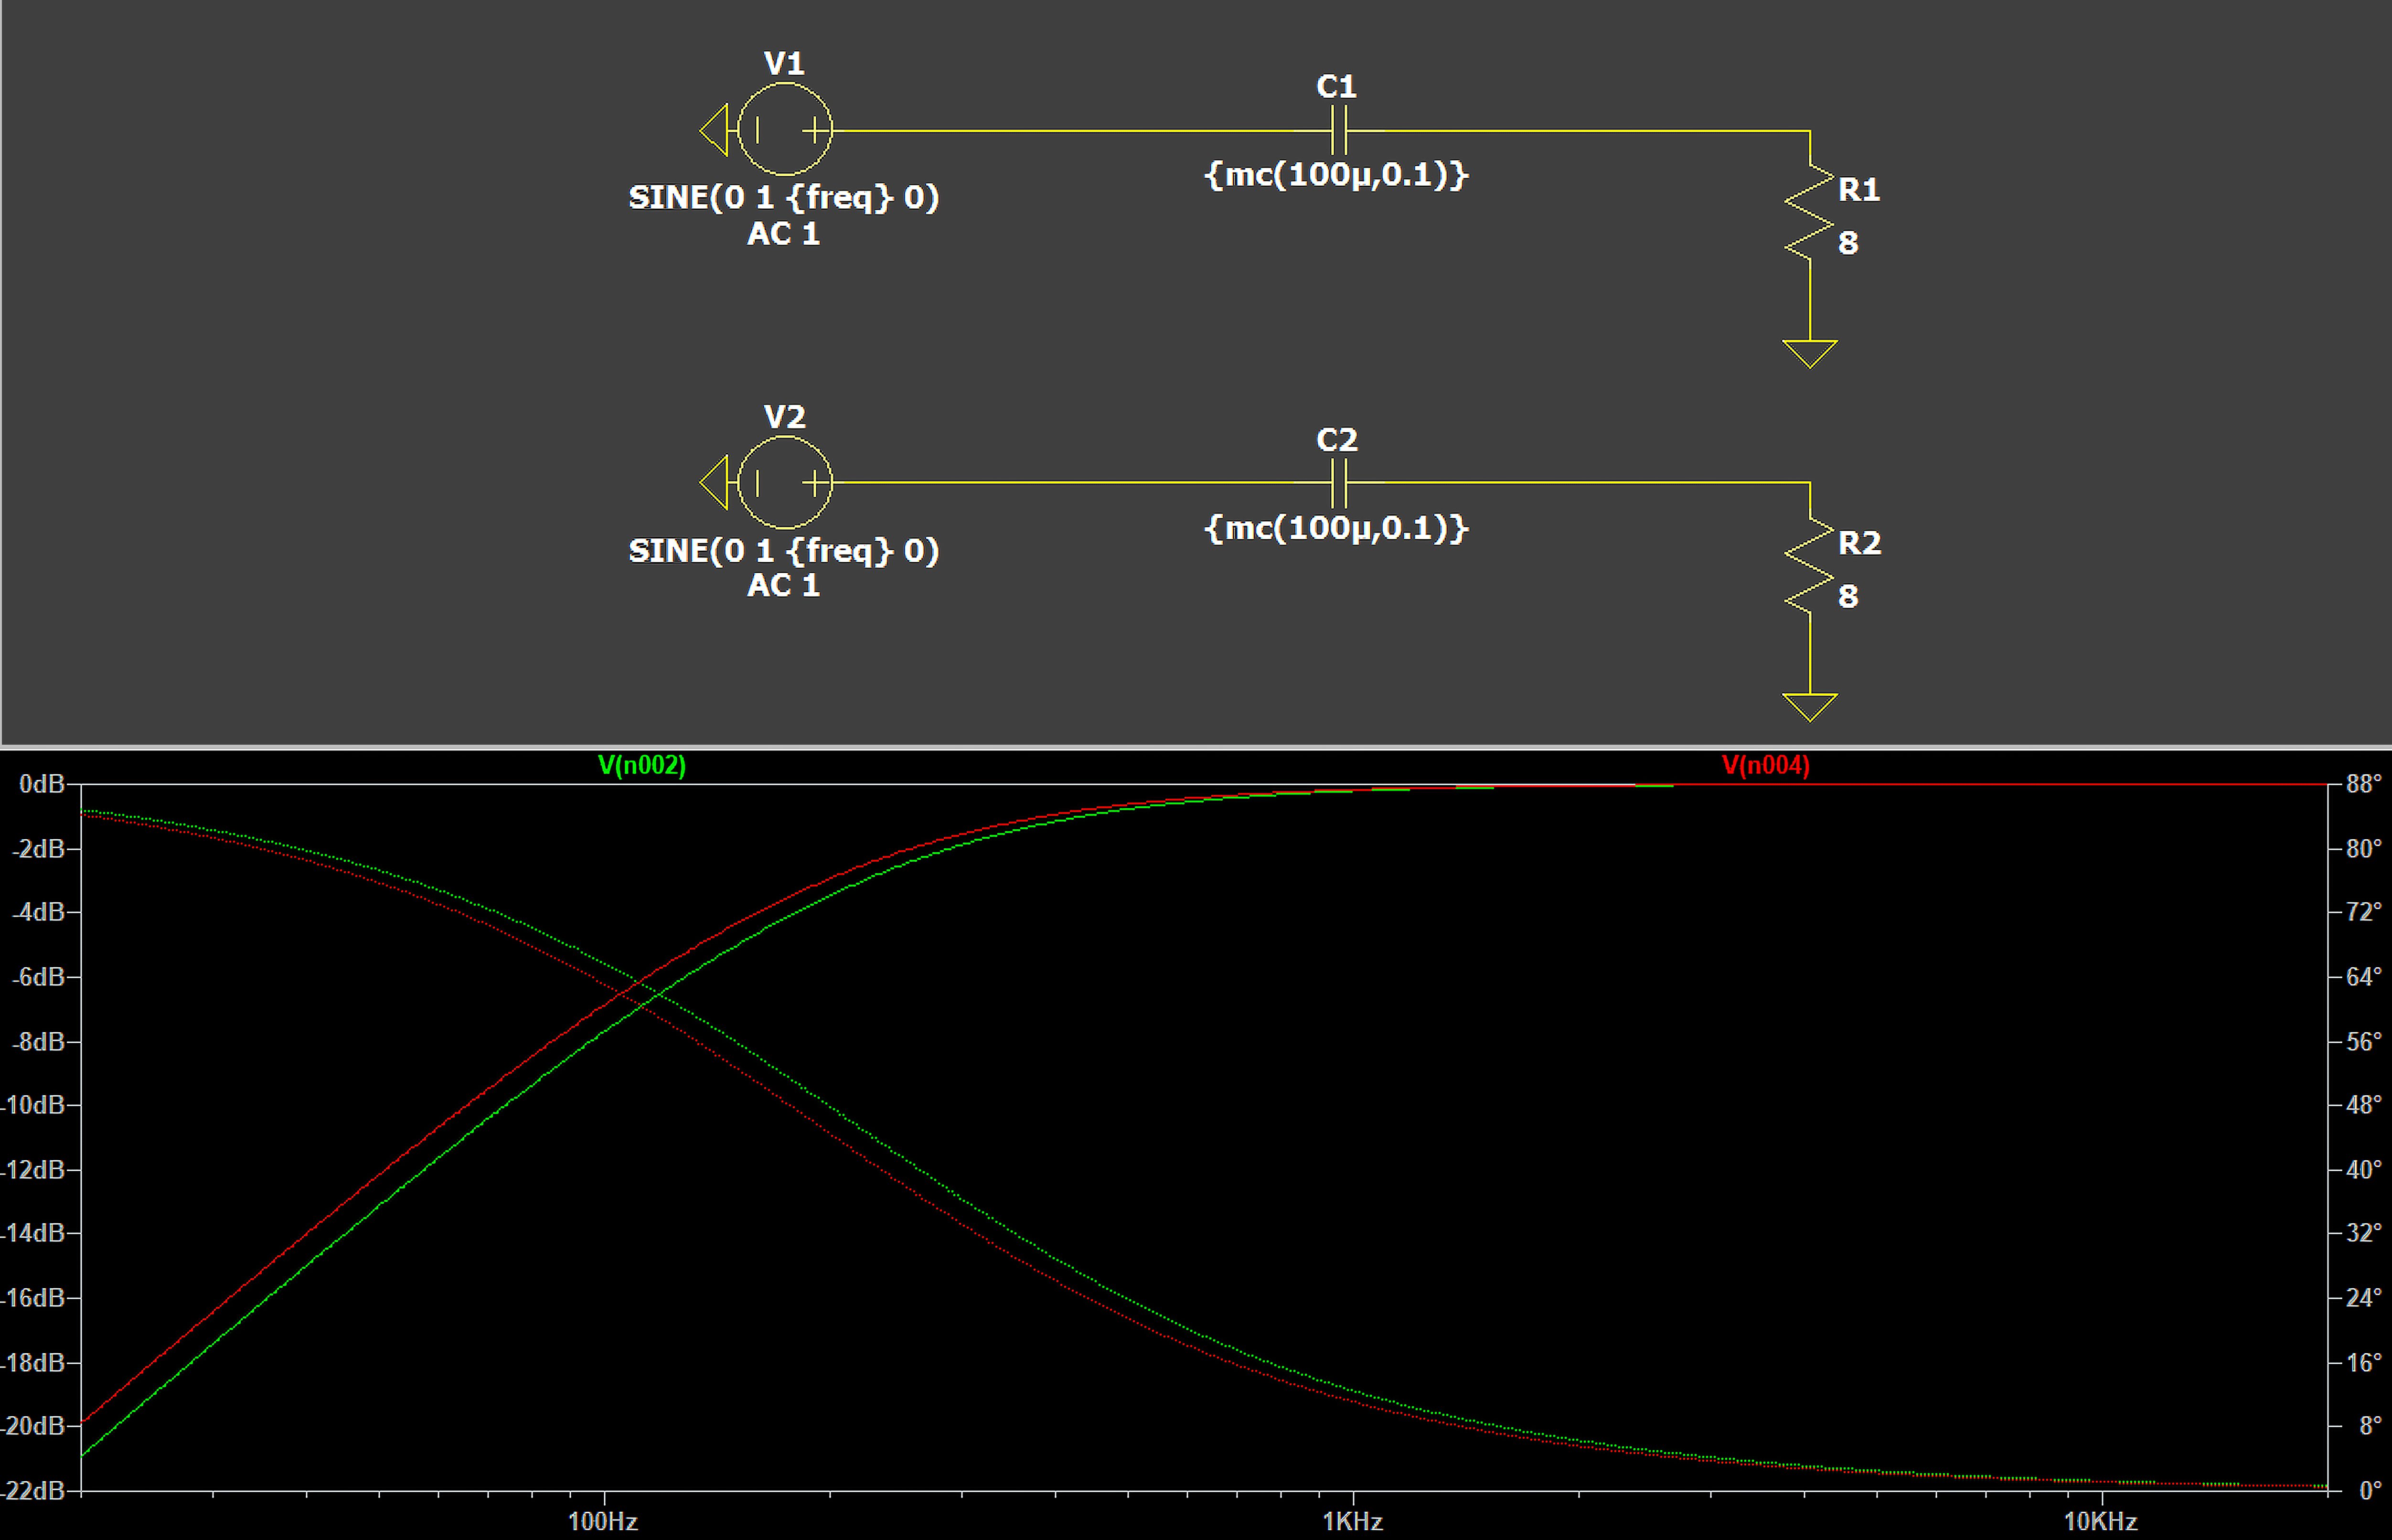Click AC 1 text under V2
2392x1540 pixels.
[784, 585]
